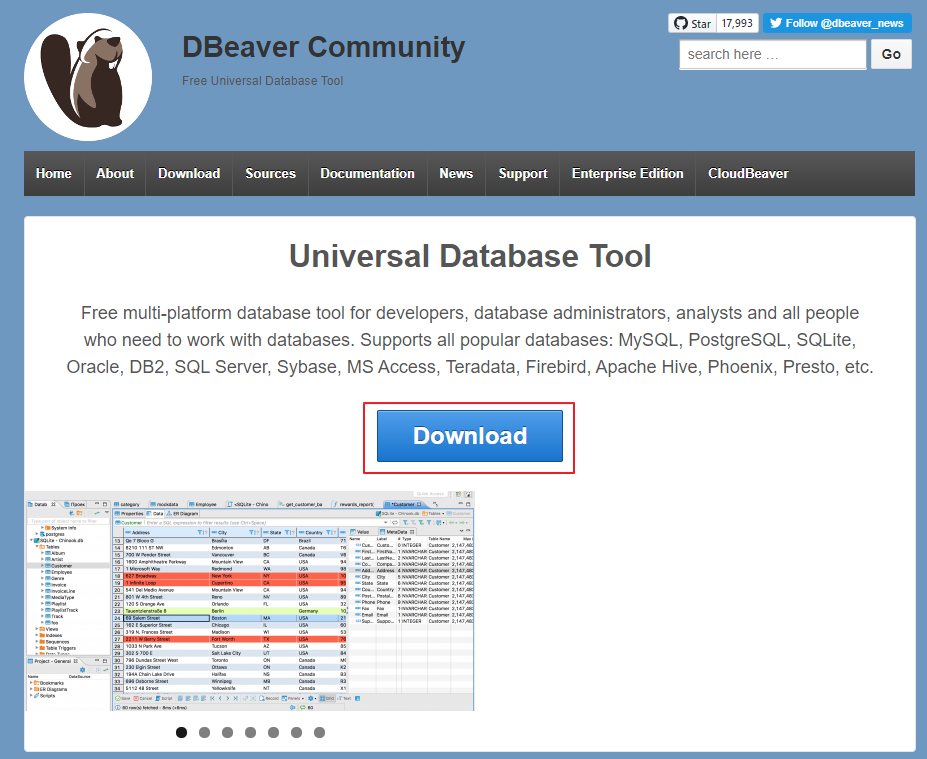The width and height of the screenshot is (927, 759).
Task: Follow @dbeaver_news on Twitter
Action: [837, 23]
